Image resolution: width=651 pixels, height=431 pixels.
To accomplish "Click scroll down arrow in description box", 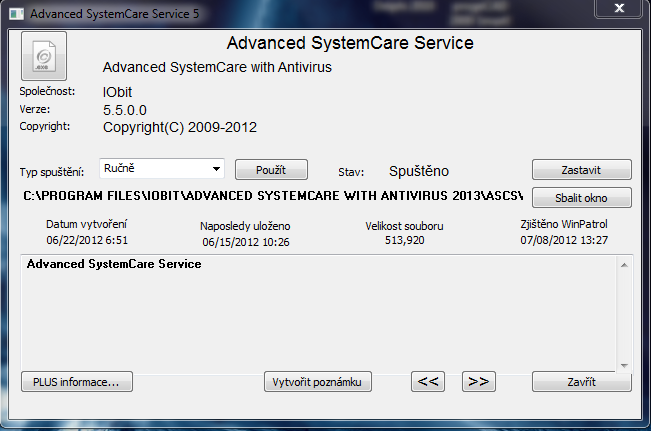I will pyautogui.click(x=624, y=365).
